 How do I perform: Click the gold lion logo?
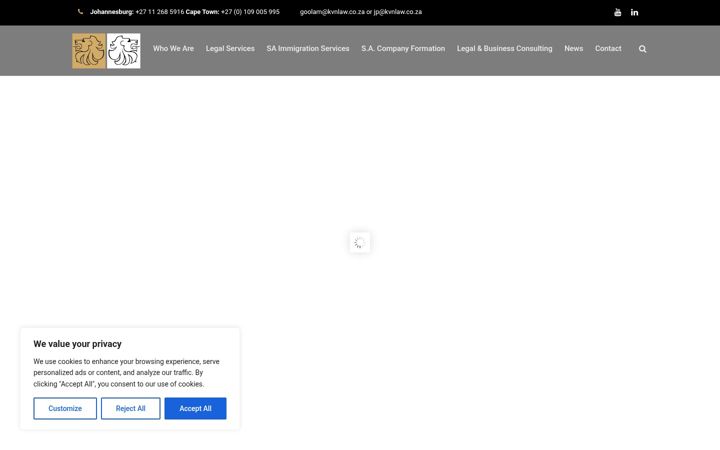[x=89, y=51]
